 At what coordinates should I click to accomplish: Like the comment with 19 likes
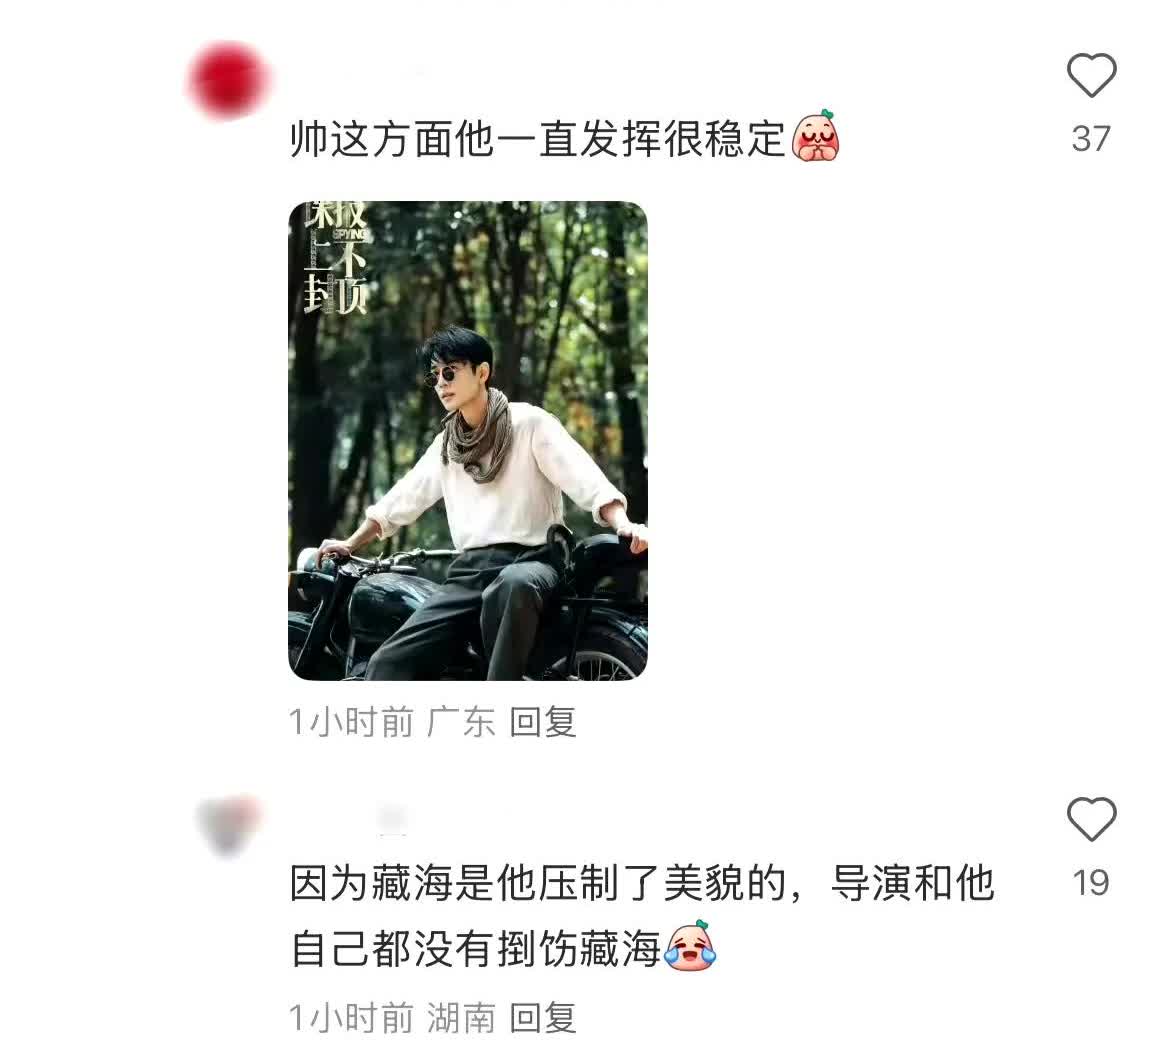tap(1091, 819)
